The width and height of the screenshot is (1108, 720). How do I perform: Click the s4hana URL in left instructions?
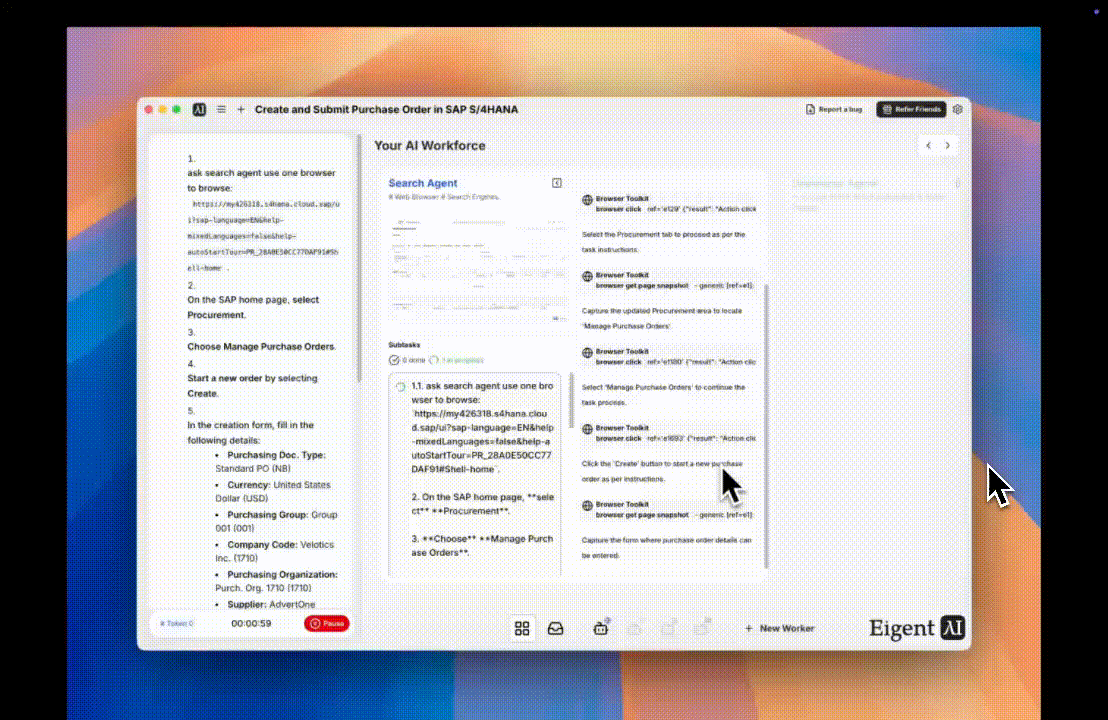click(x=263, y=236)
